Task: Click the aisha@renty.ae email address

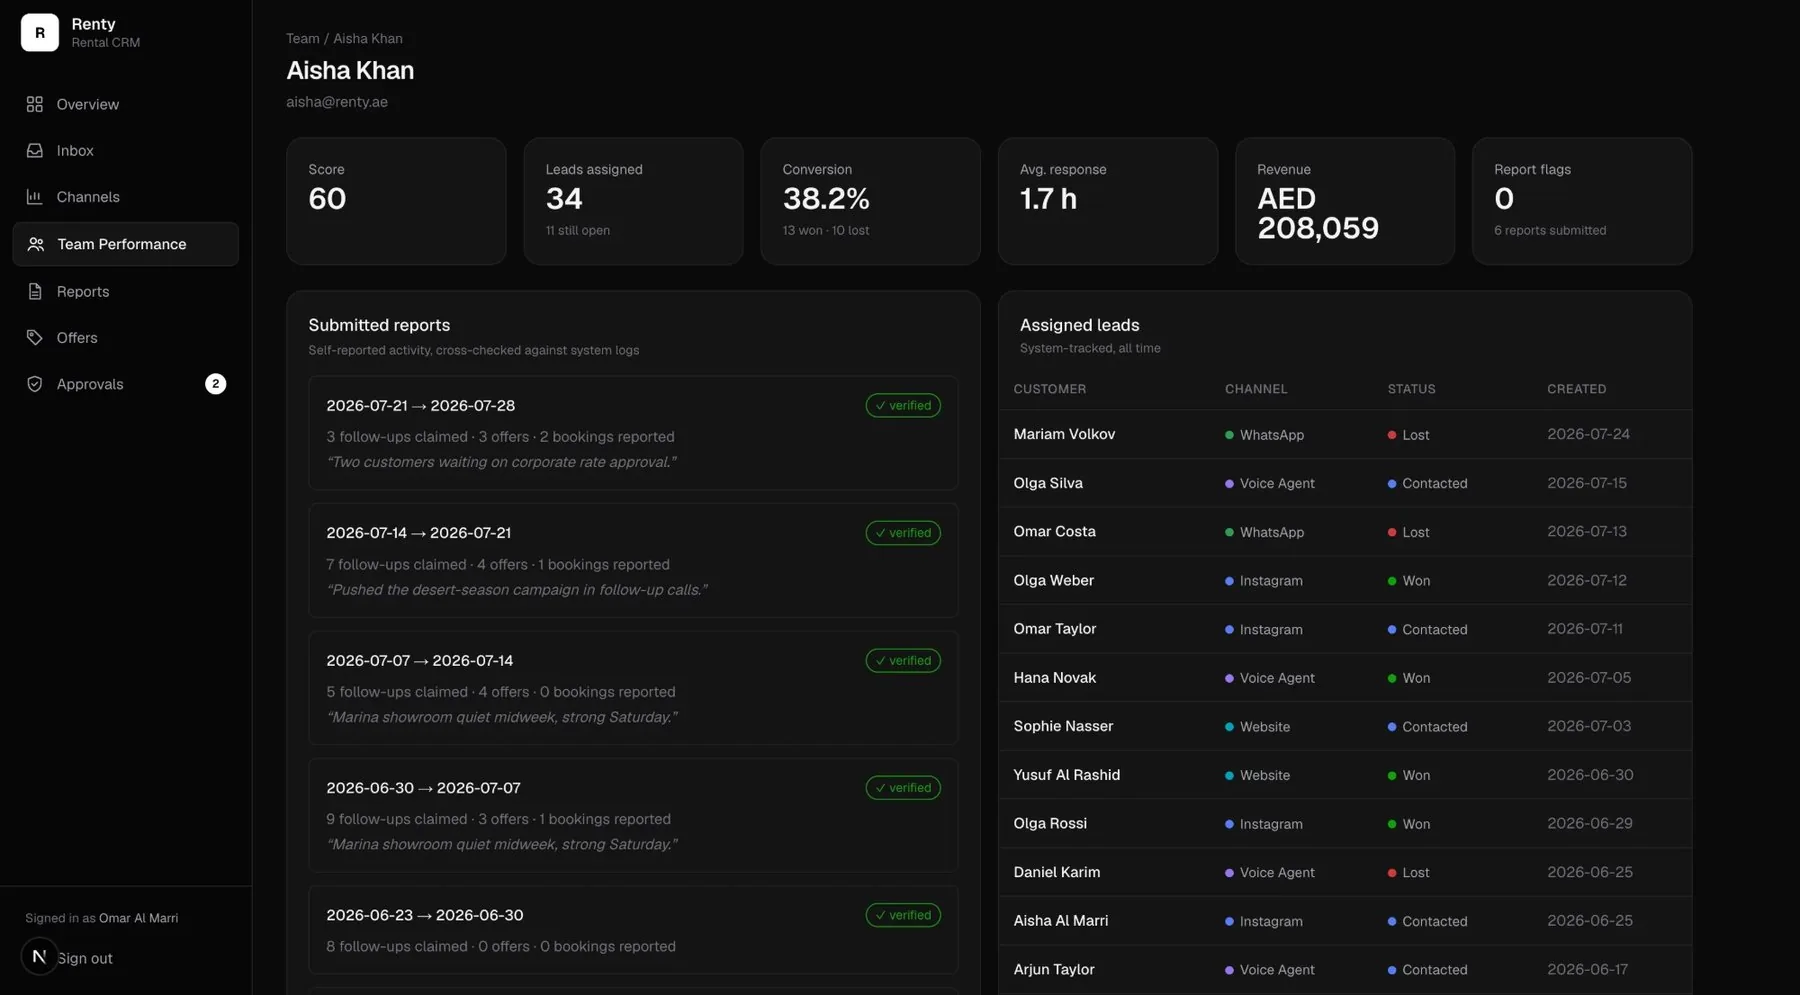Action: coord(337,101)
